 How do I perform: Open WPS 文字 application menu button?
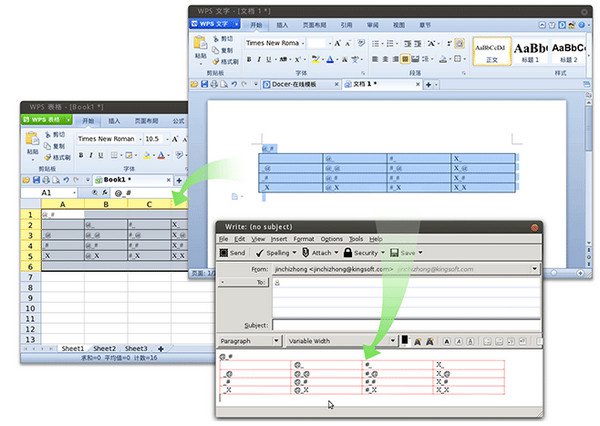(214, 24)
